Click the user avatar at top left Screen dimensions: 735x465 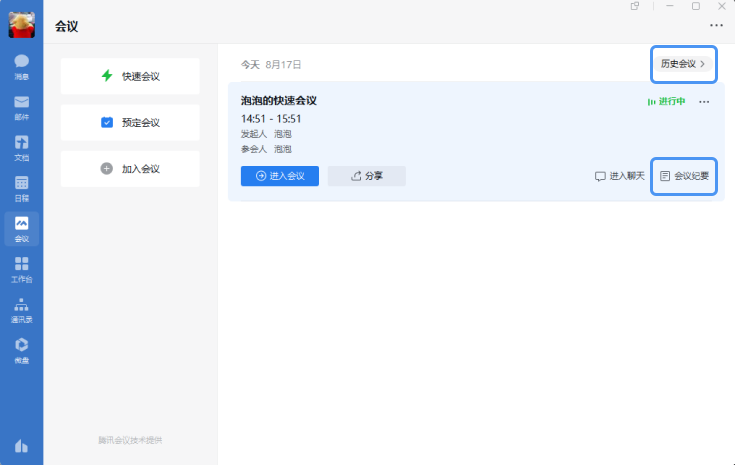[21, 24]
